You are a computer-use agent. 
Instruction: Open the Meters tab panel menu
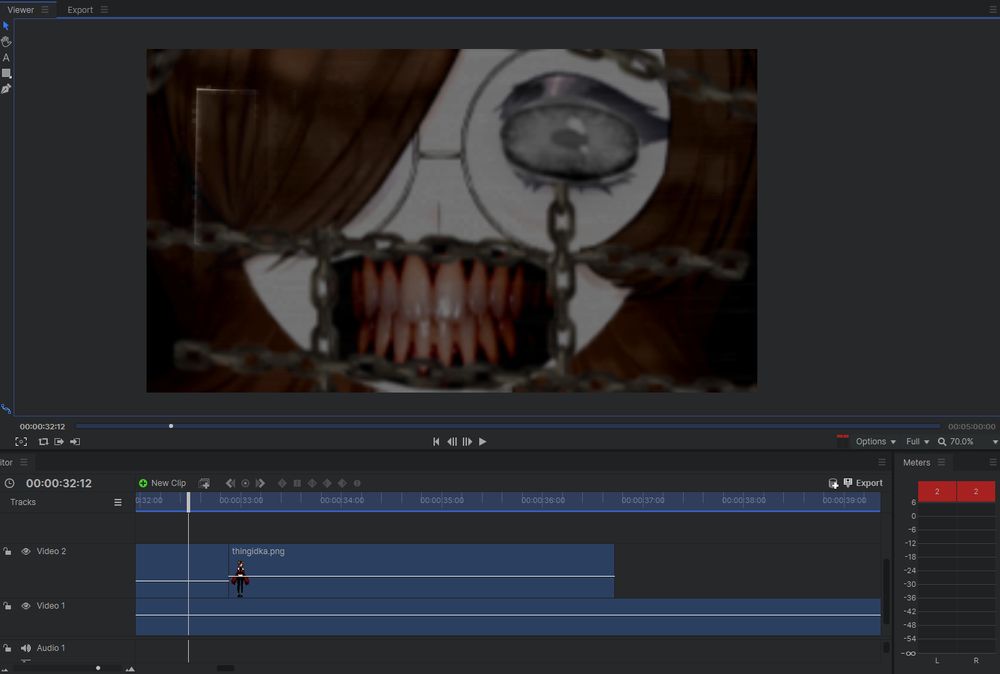coord(941,462)
